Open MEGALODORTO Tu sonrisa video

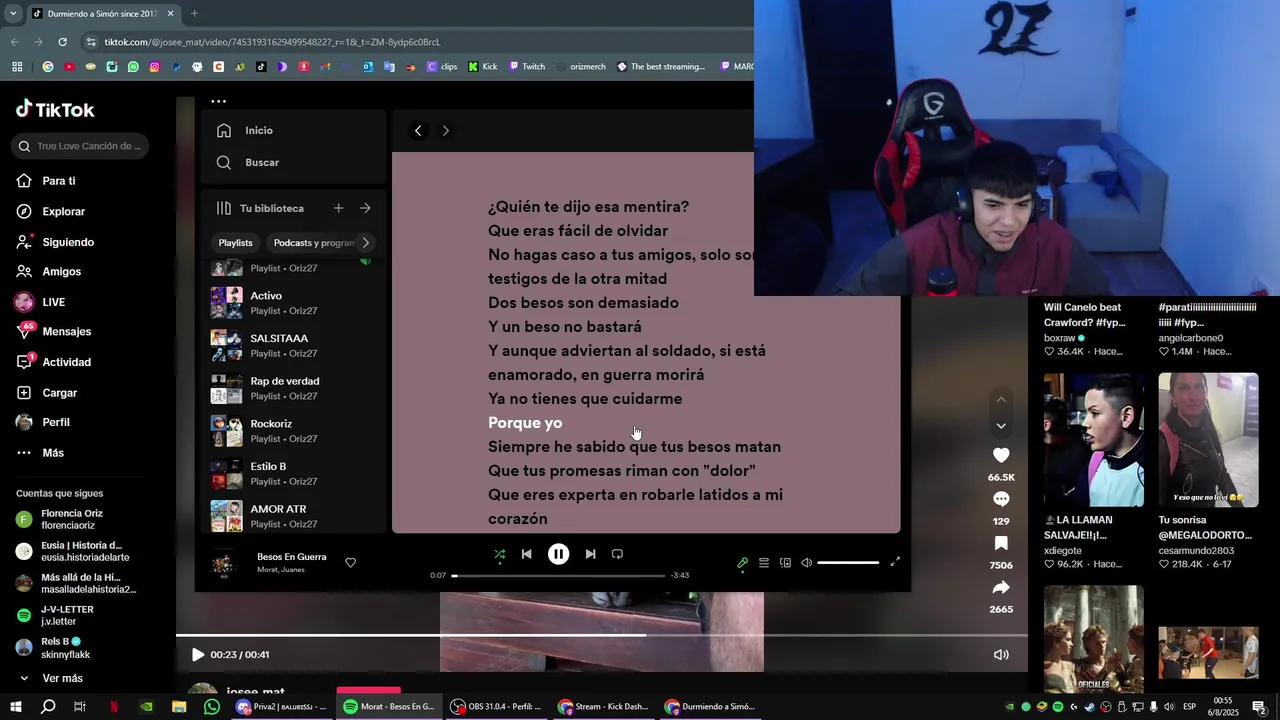[1208, 440]
